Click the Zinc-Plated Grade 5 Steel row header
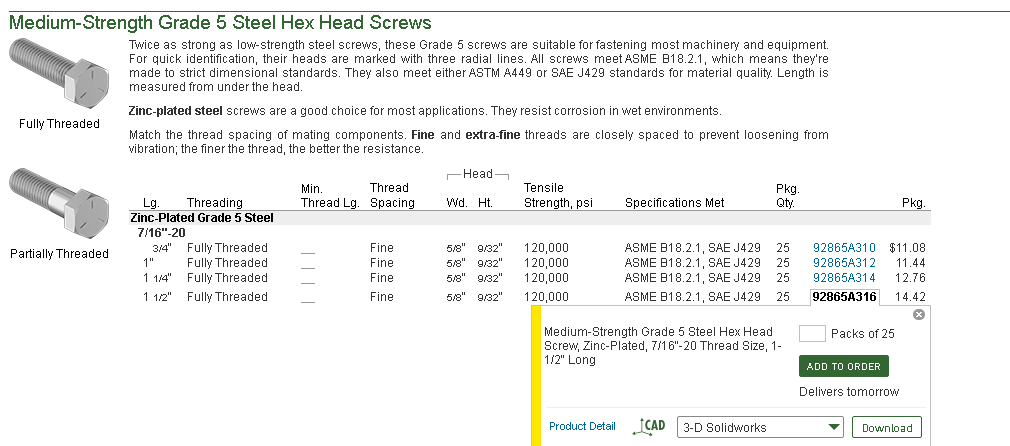 point(202,218)
